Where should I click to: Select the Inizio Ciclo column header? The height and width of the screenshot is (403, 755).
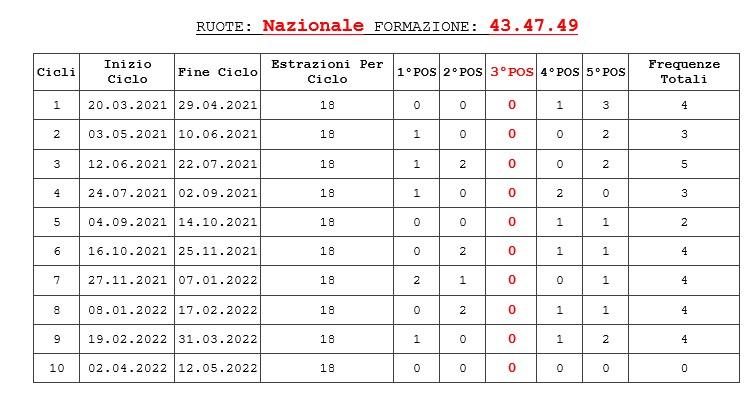click(127, 72)
